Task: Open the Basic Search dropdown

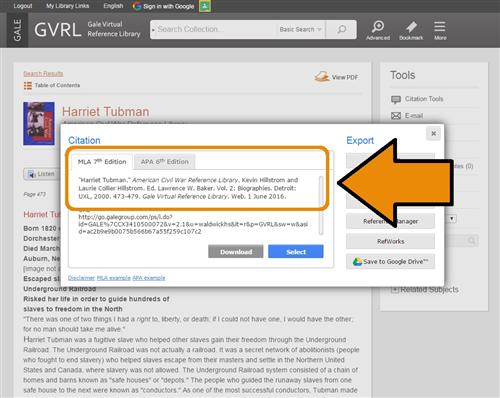Action: (x=300, y=29)
